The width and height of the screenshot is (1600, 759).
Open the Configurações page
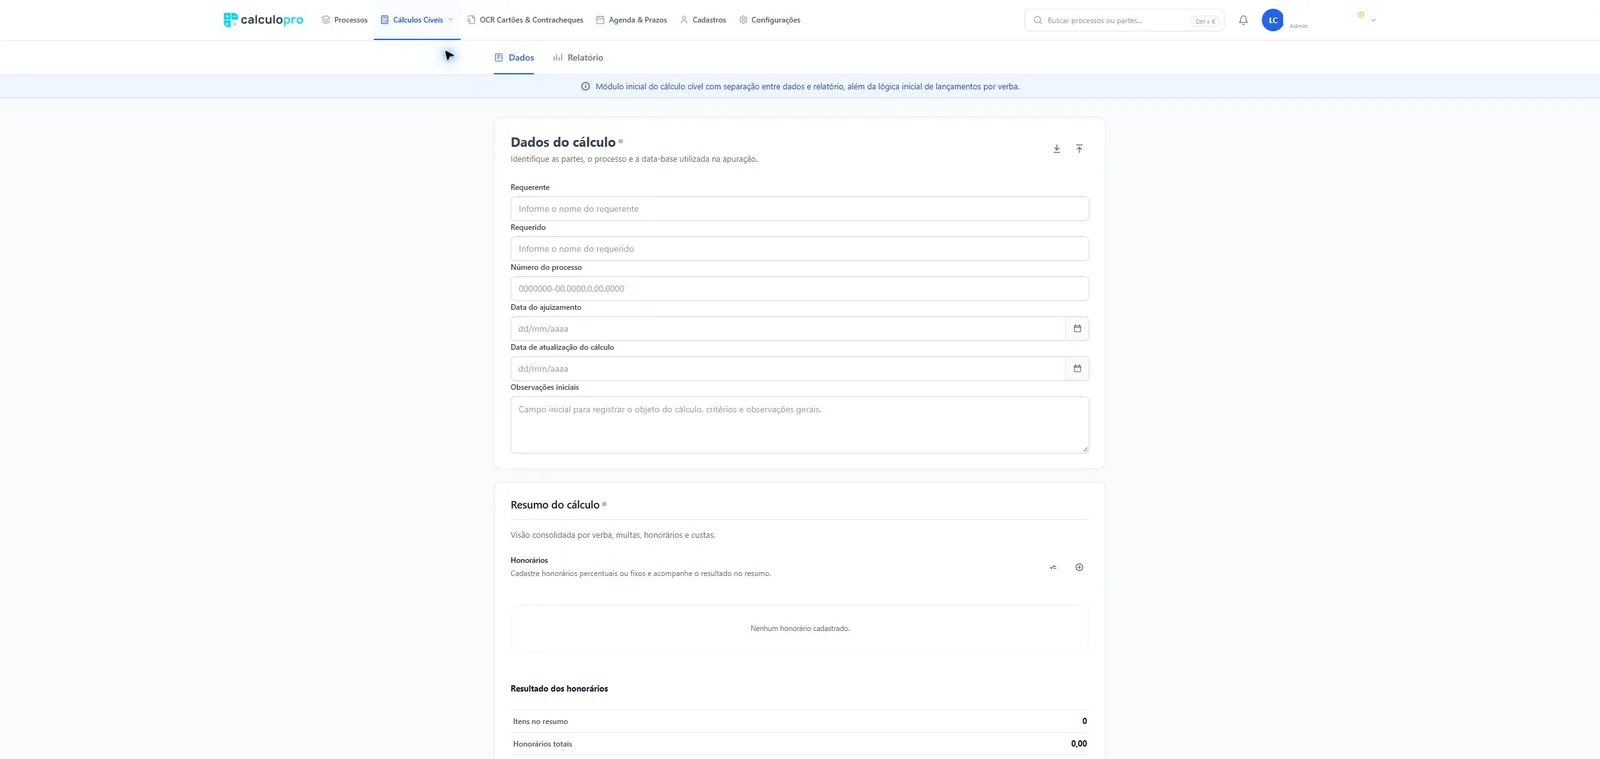(x=770, y=20)
